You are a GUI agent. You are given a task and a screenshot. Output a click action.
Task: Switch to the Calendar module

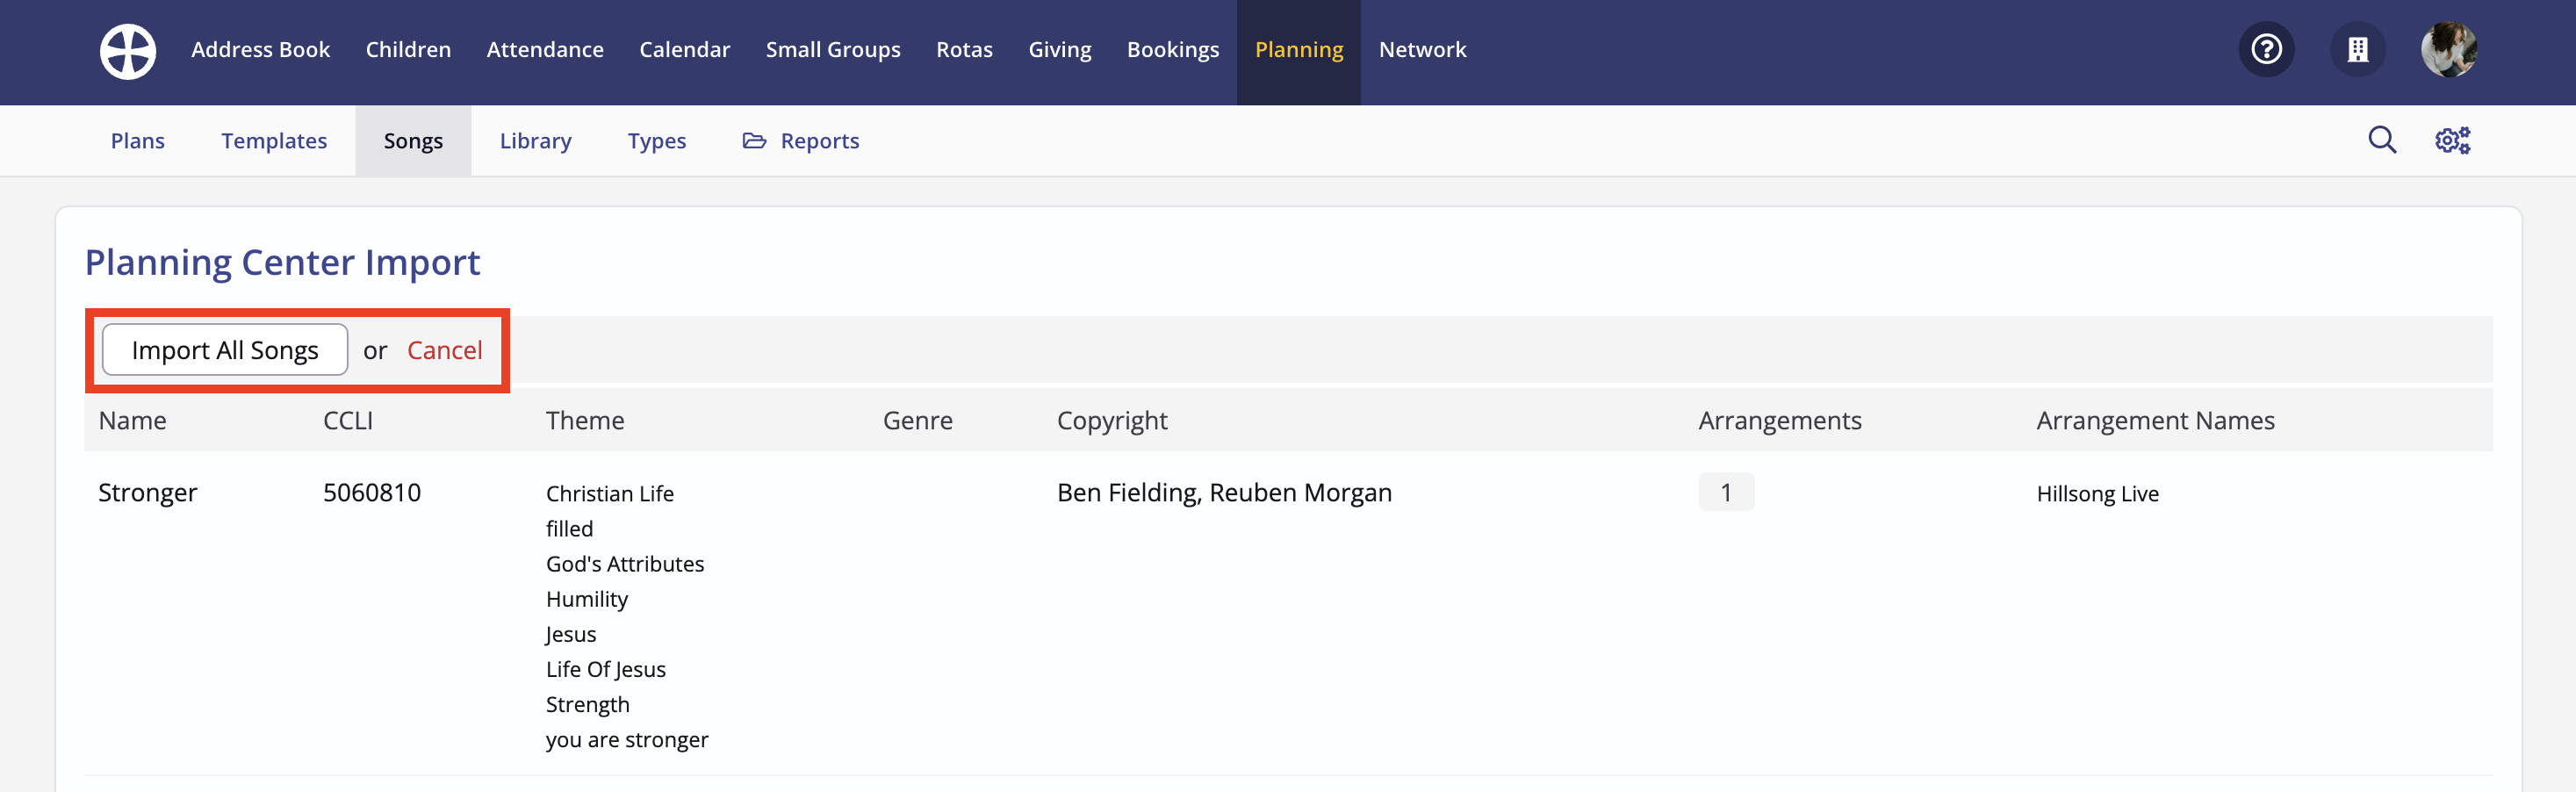point(684,49)
